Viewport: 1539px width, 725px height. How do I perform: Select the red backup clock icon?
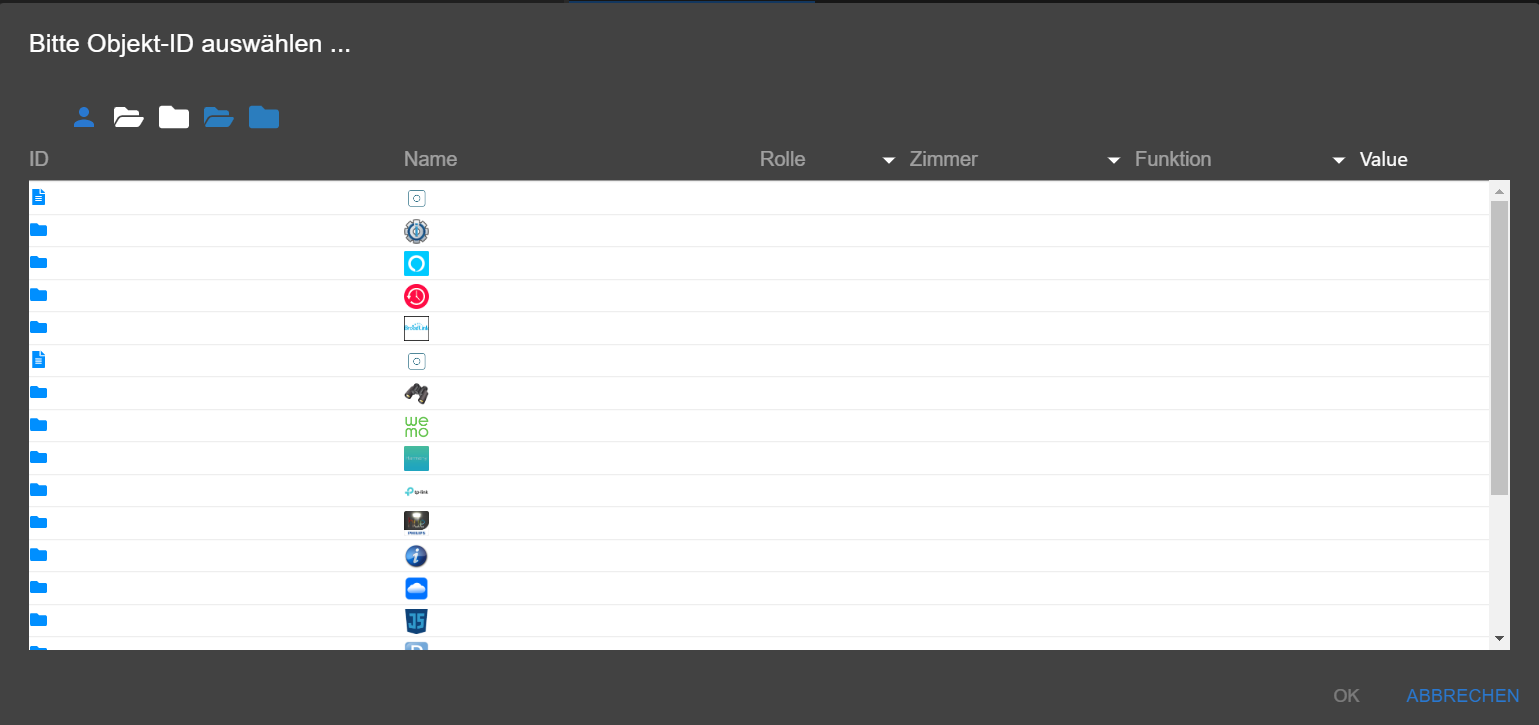(x=416, y=296)
